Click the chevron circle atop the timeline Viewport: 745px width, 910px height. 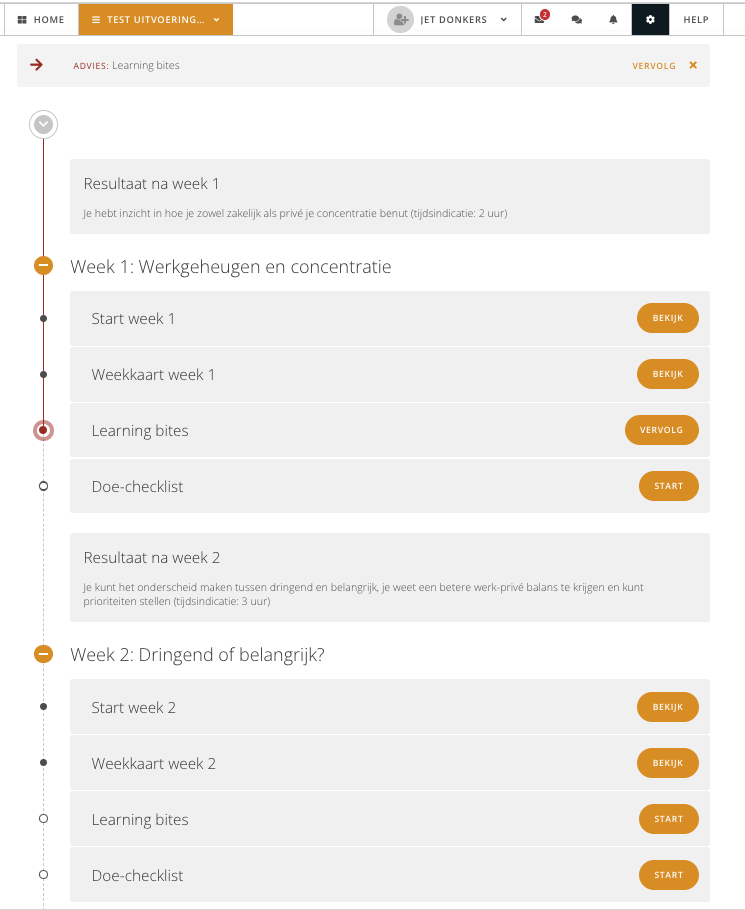coord(43,124)
